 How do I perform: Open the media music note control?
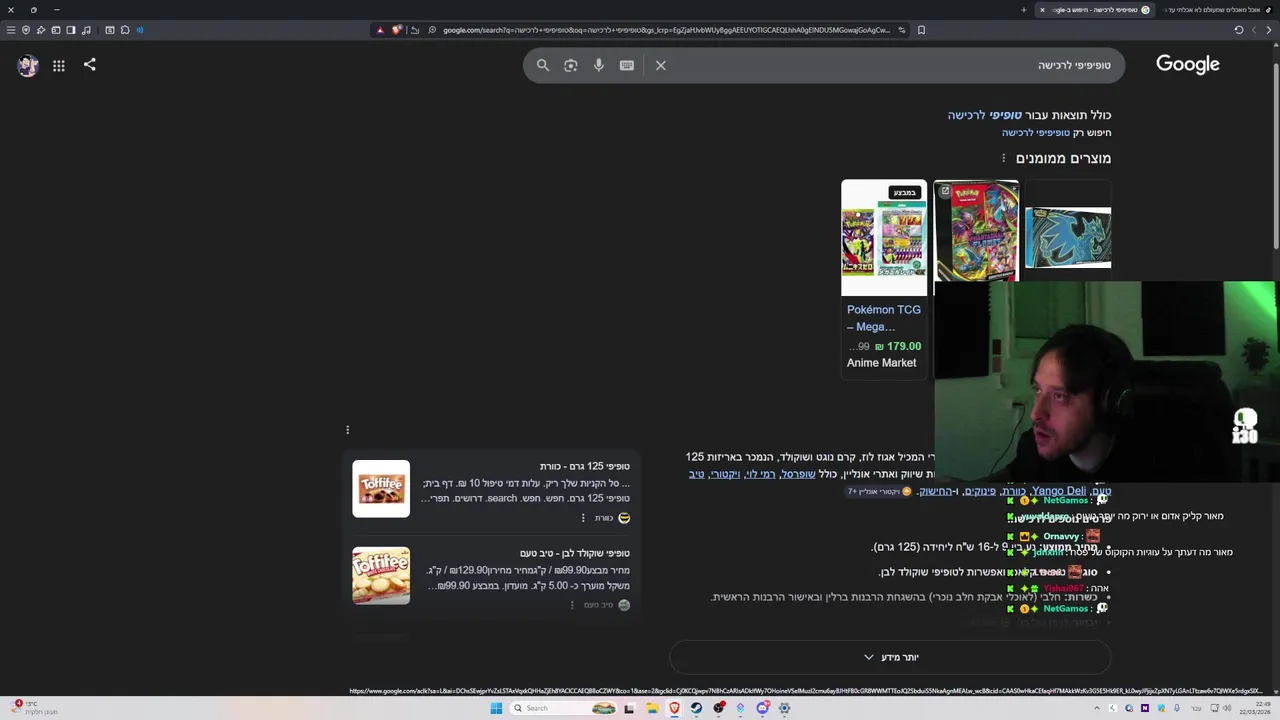[86, 30]
